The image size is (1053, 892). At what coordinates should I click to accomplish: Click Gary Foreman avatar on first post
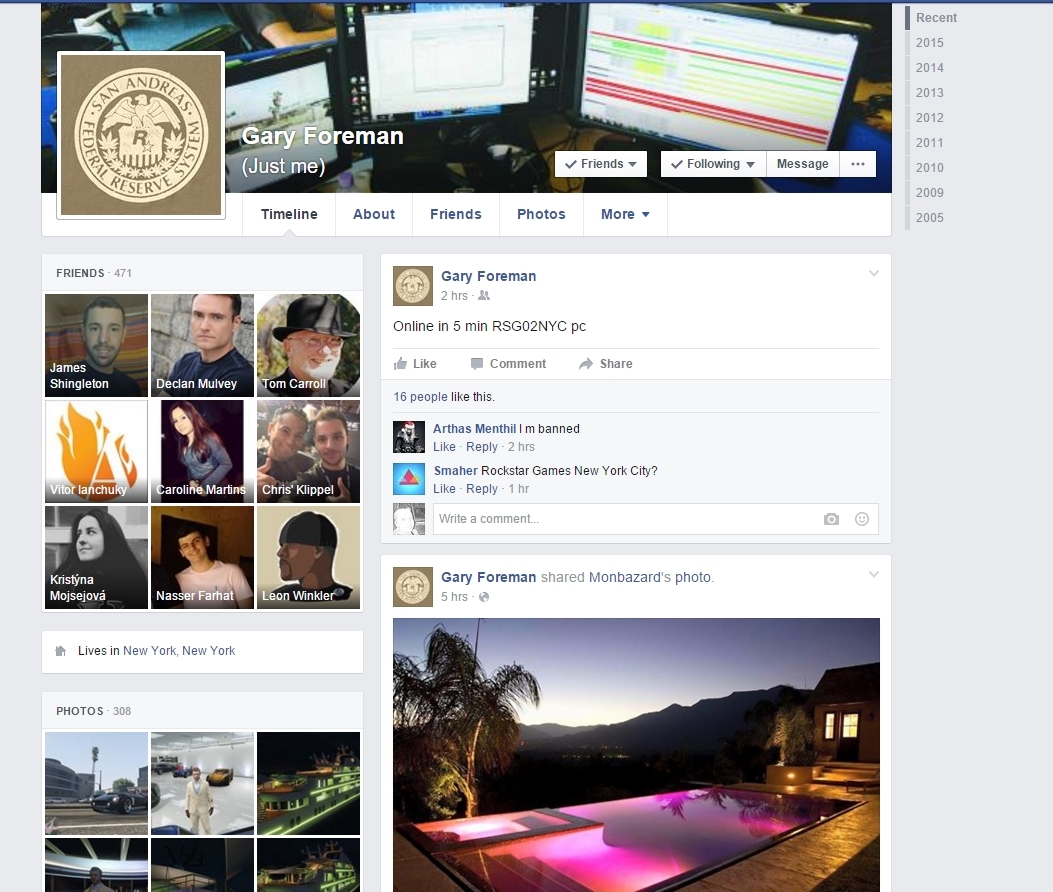point(412,285)
